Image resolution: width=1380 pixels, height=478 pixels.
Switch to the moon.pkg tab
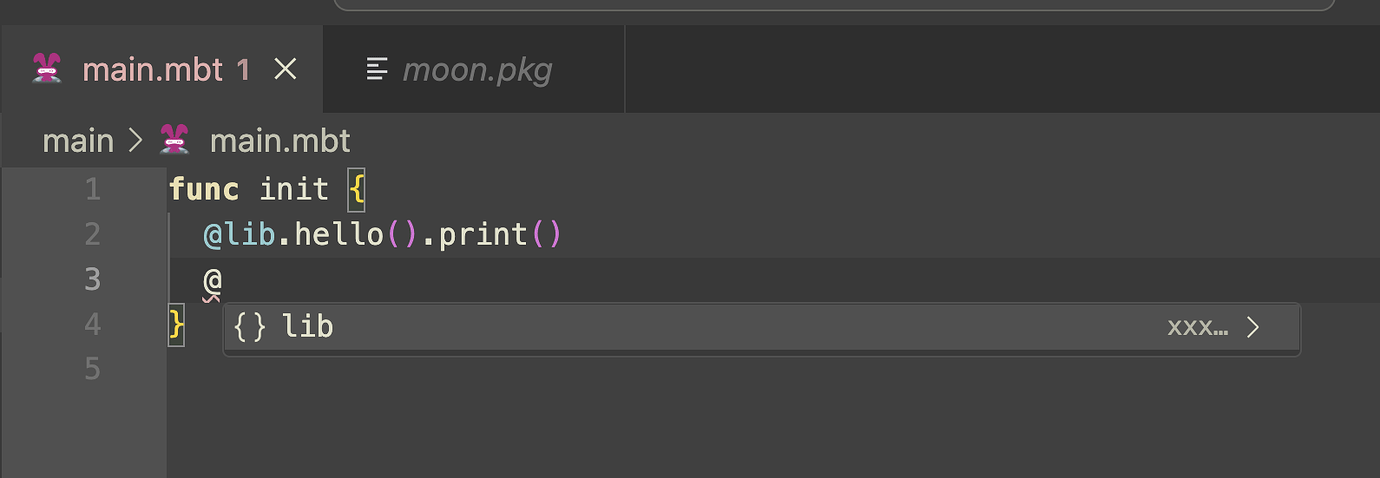[476, 69]
